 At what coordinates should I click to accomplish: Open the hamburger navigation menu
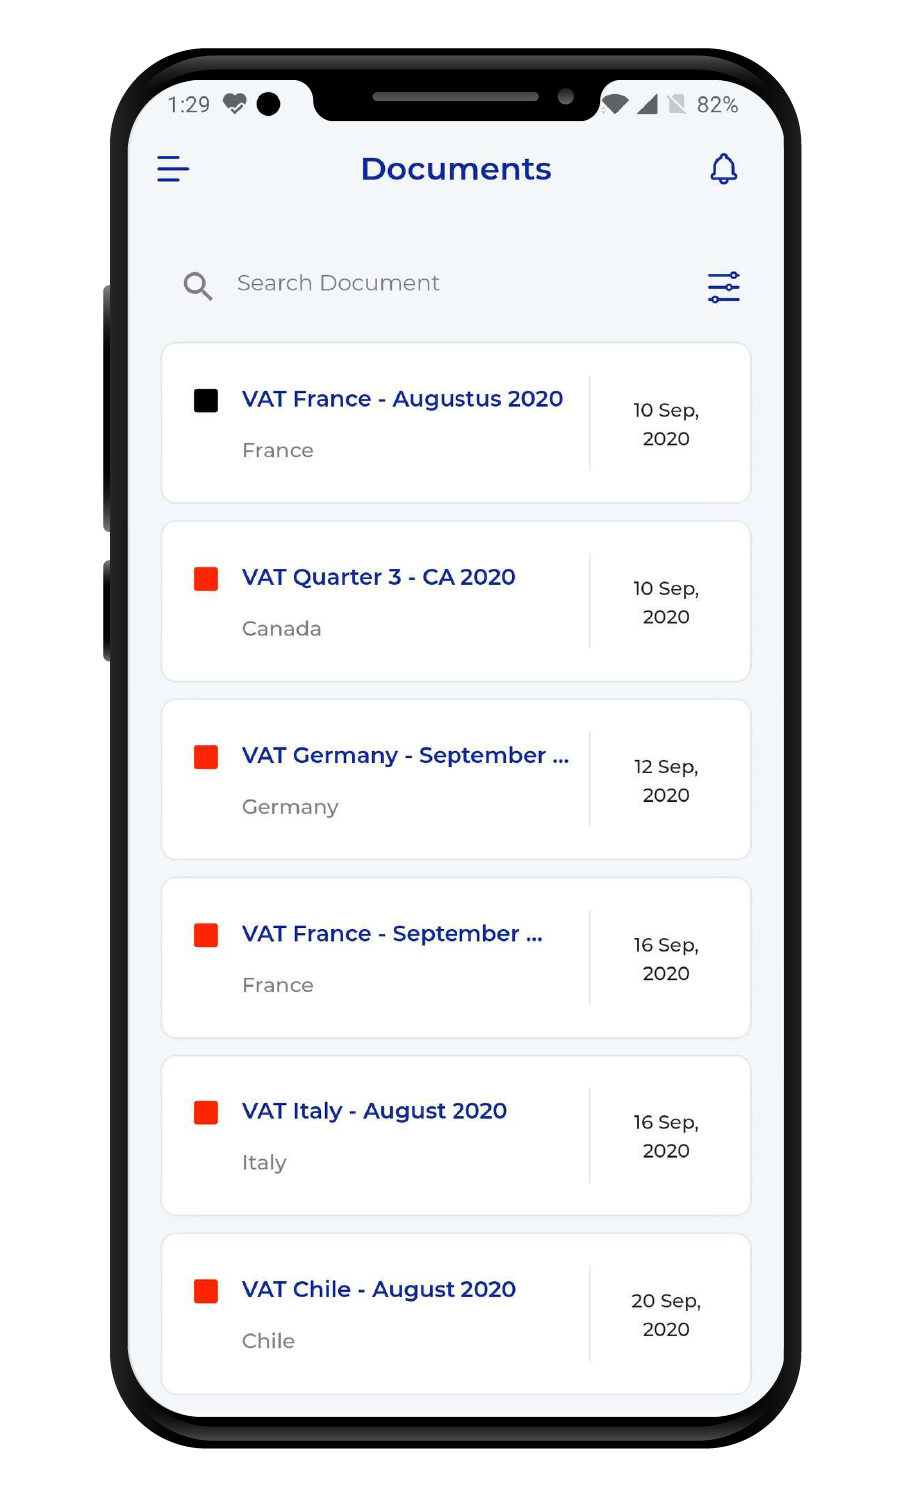172,169
